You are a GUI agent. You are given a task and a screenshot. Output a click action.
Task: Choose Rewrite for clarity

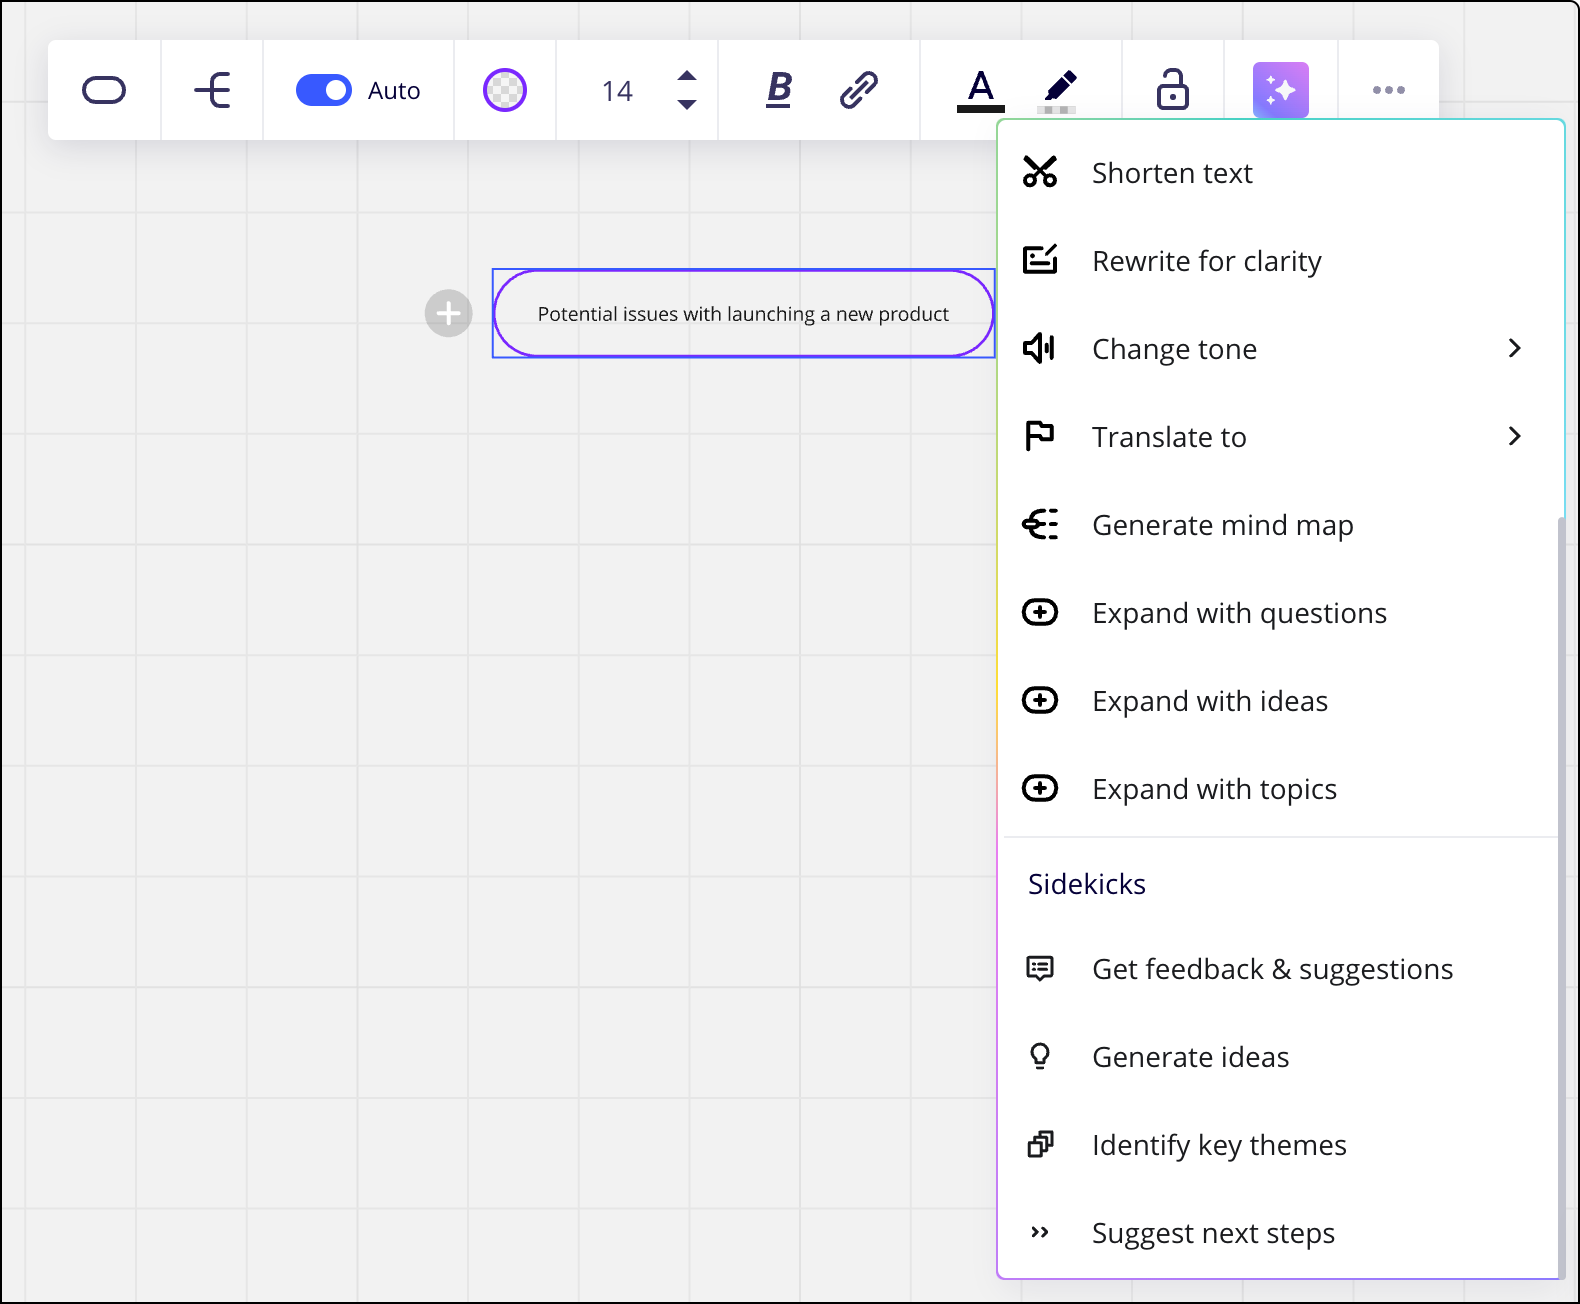[1281, 261]
